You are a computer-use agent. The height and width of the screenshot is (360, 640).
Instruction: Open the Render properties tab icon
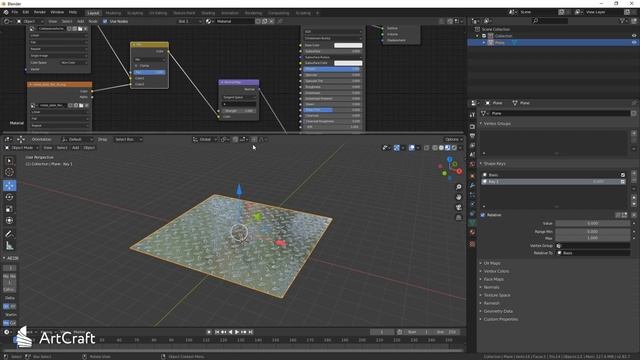472,127
